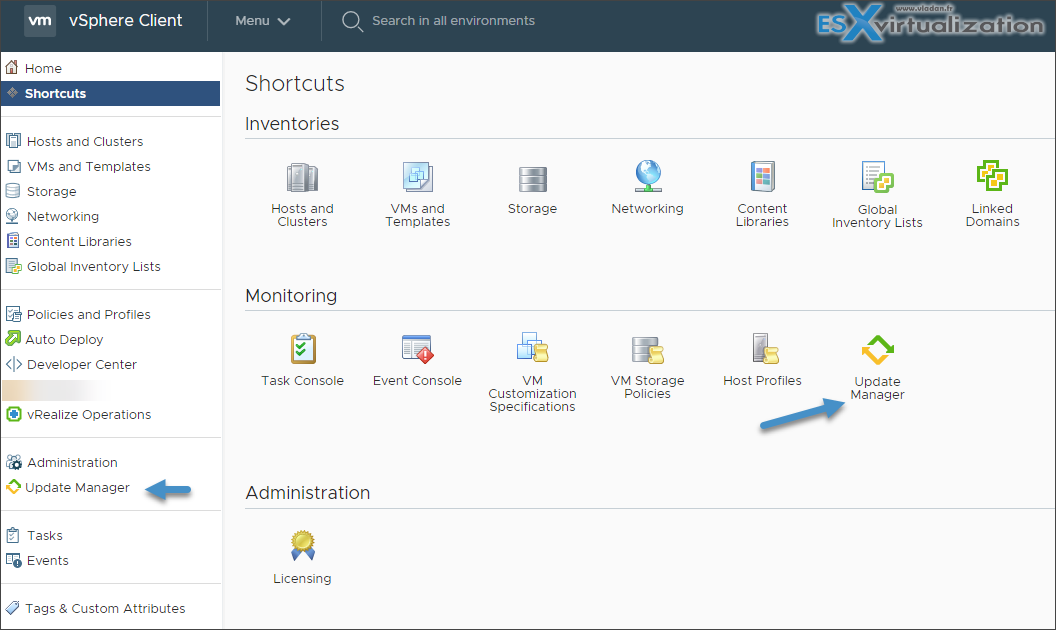Screen dimensions: 1056x630
Task: Open the Update Manager shortcut in Monitoring
Action: tap(877, 351)
